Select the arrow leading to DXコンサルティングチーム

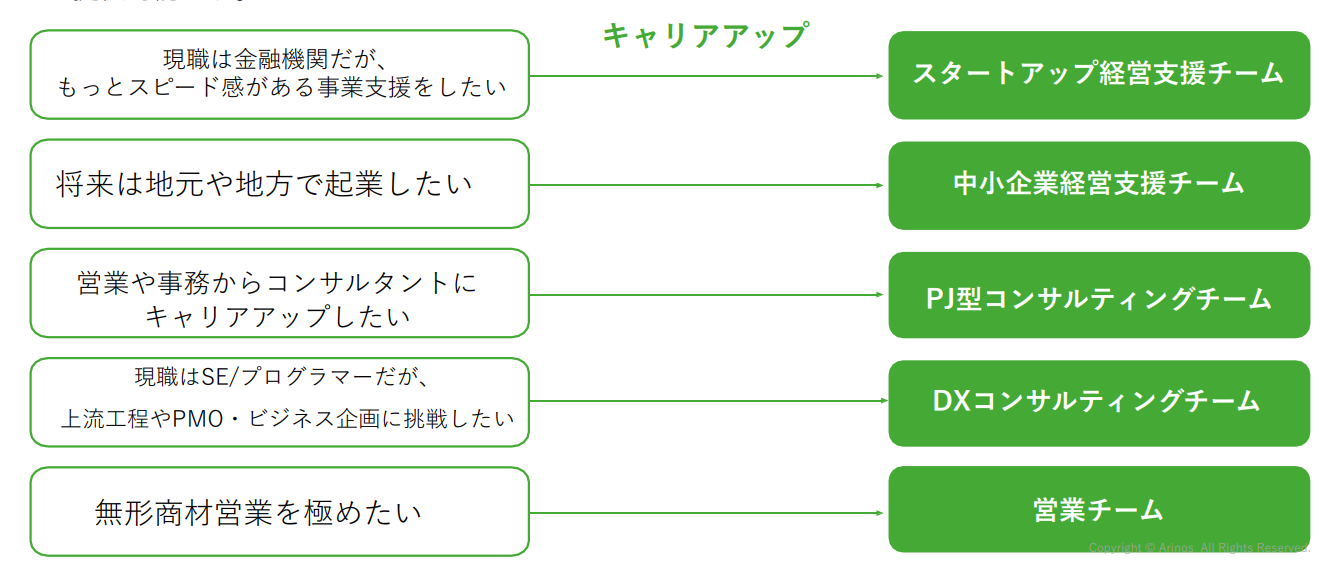click(x=707, y=401)
